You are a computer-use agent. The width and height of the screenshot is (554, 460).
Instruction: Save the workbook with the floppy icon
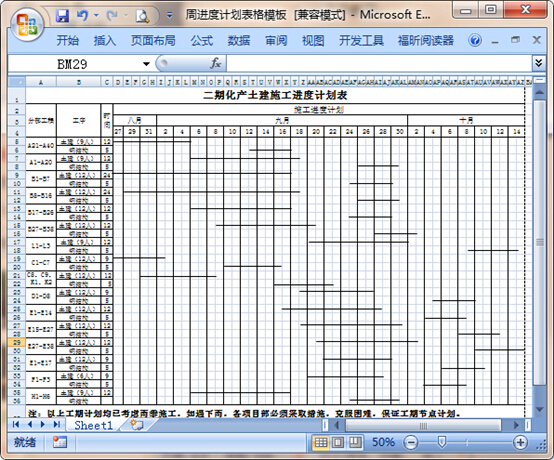tap(62, 15)
